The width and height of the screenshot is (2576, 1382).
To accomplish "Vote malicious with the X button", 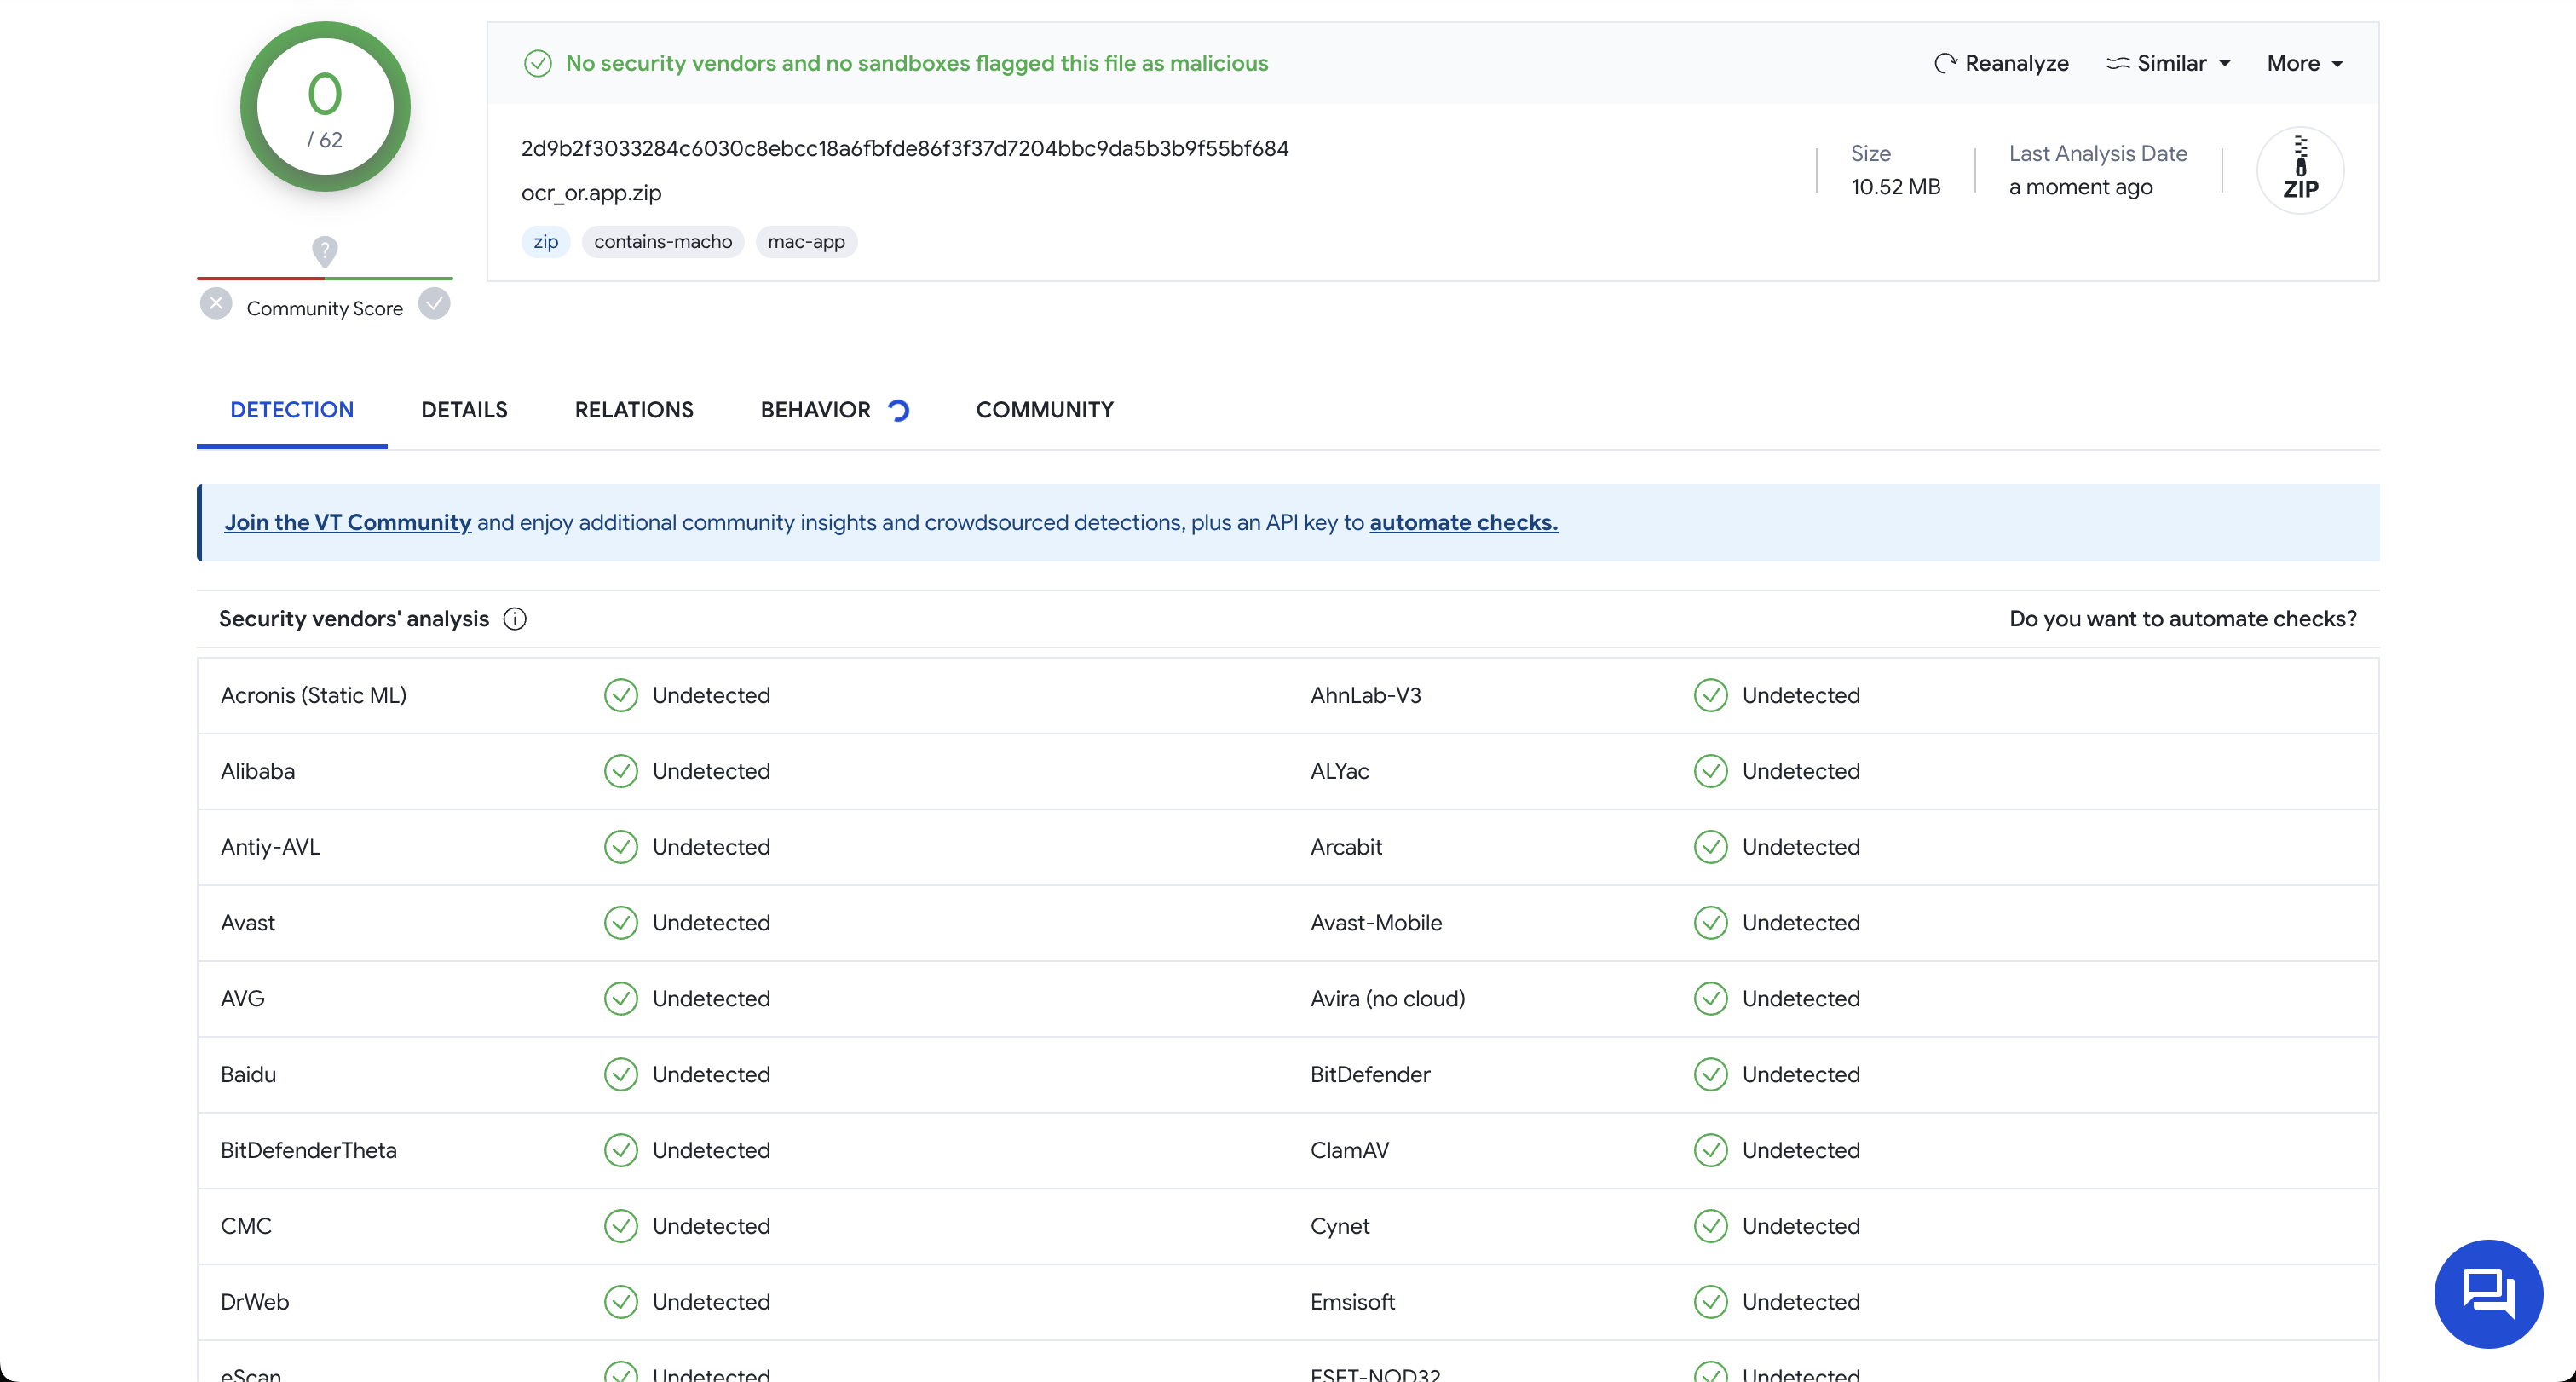I will tap(216, 304).
